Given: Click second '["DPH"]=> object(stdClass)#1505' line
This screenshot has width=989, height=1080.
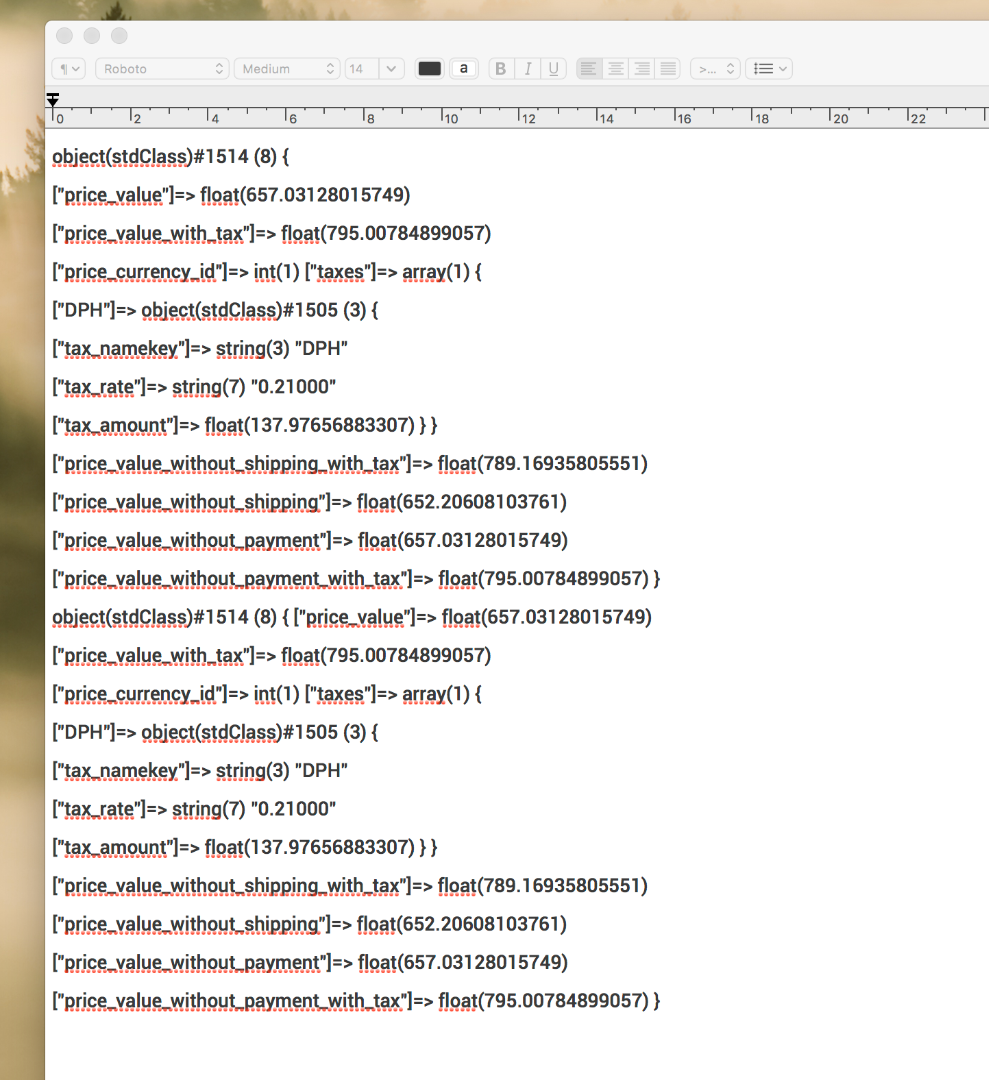Looking at the screenshot, I should 216,731.
